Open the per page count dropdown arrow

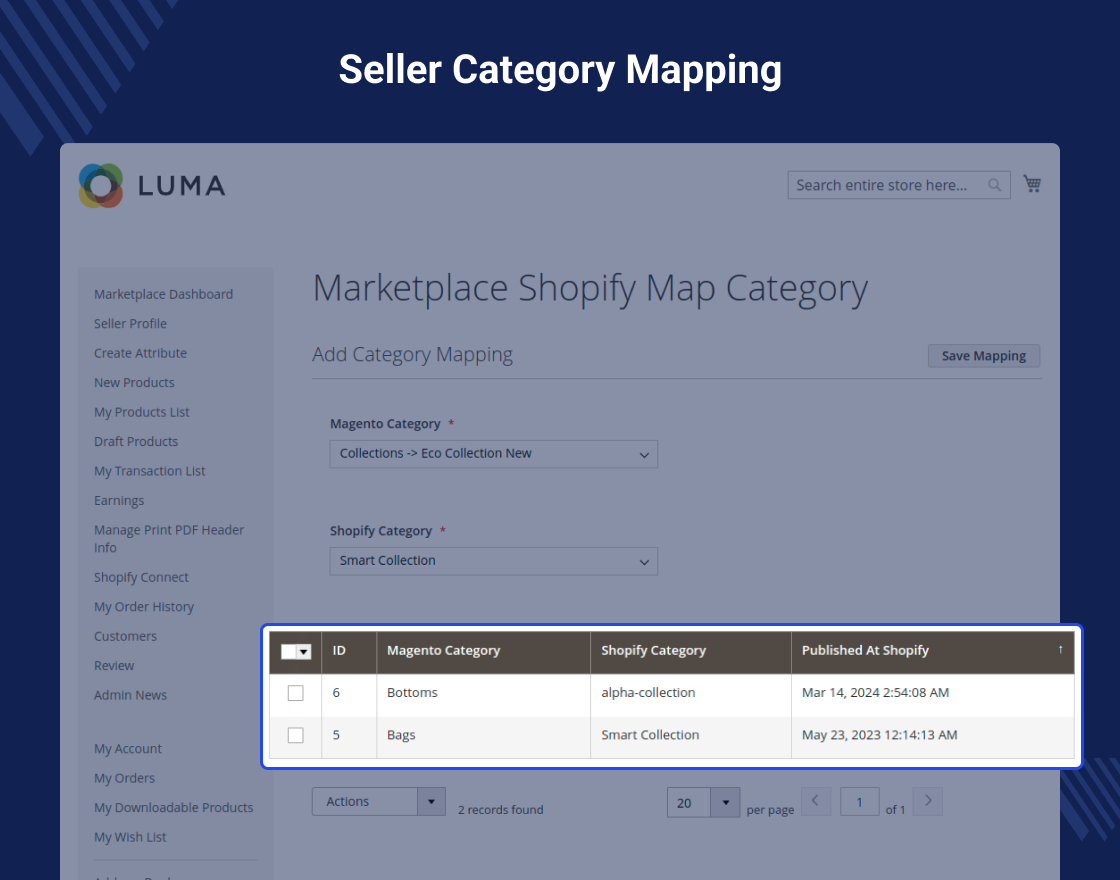[x=725, y=803]
